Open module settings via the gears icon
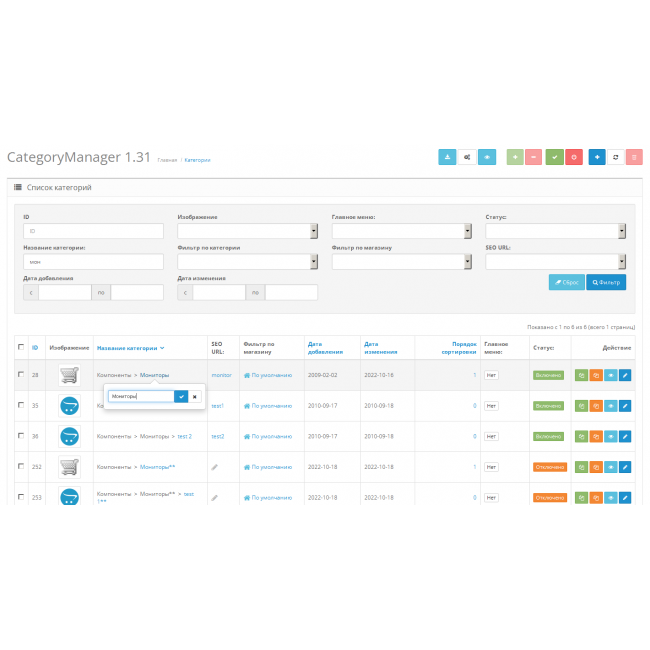The height and width of the screenshot is (650, 650). click(x=467, y=157)
